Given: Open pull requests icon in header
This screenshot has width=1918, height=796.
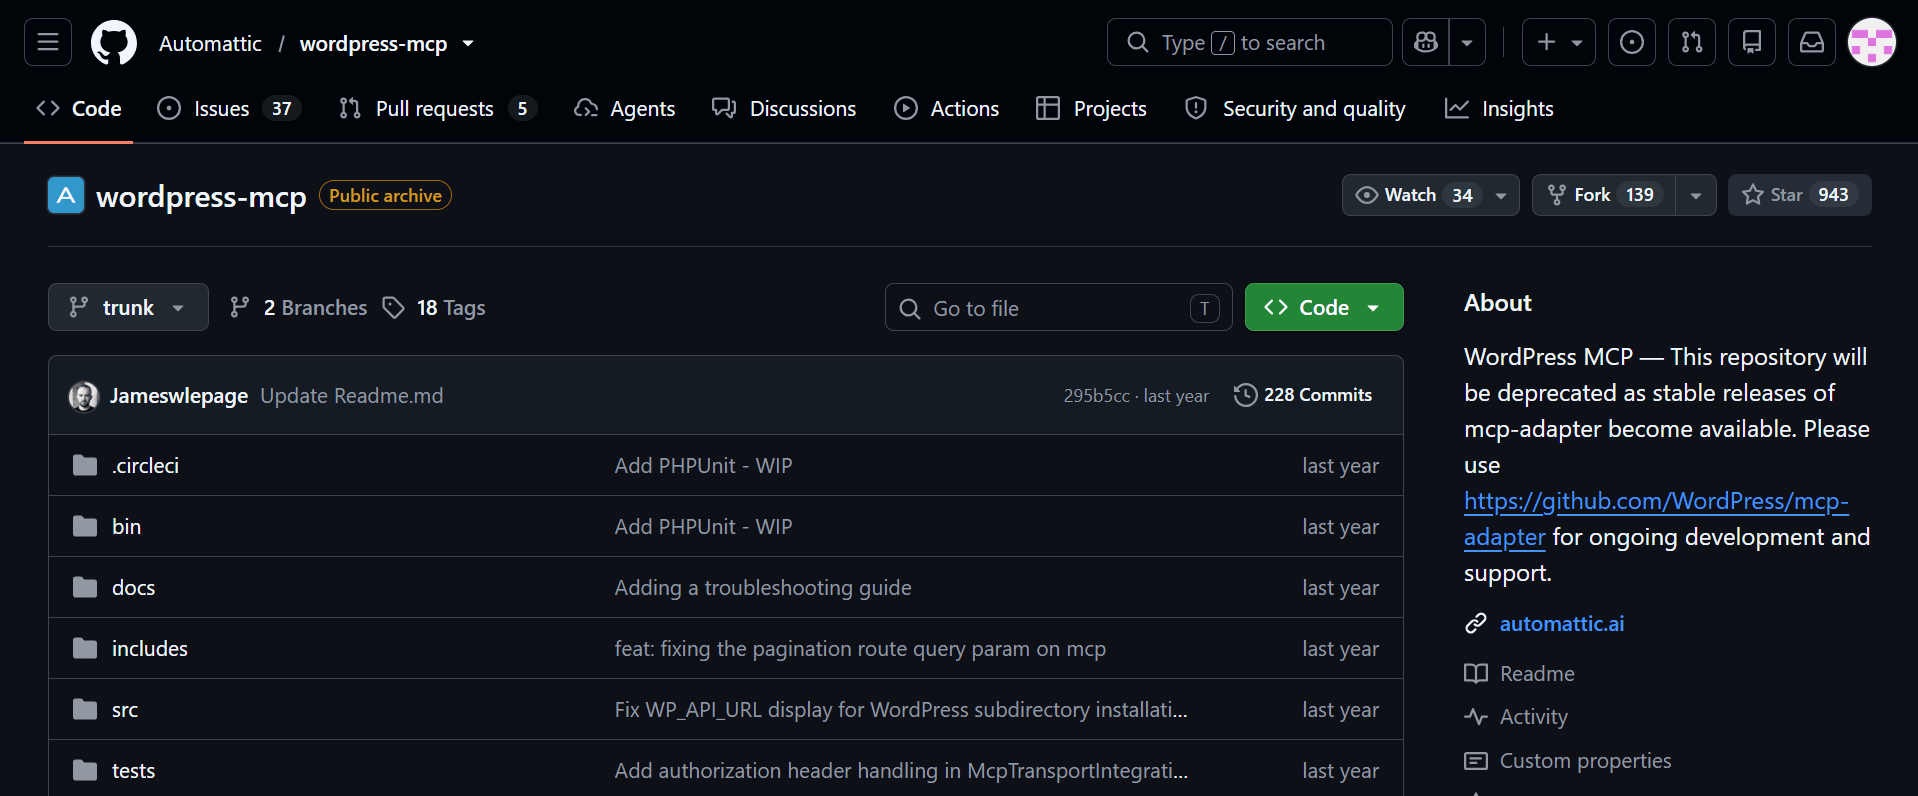Looking at the screenshot, I should 1692,42.
